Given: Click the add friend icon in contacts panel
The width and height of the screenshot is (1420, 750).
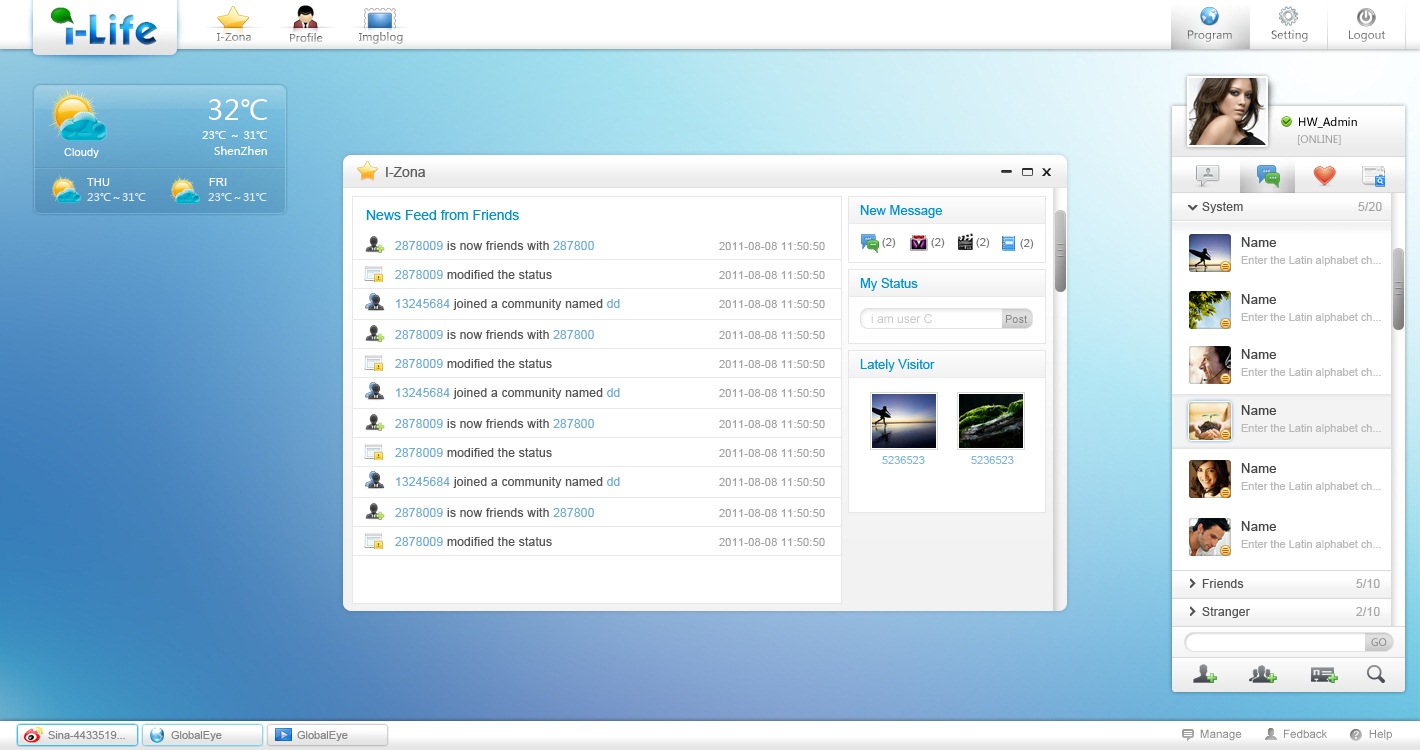Looking at the screenshot, I should click(x=1204, y=675).
